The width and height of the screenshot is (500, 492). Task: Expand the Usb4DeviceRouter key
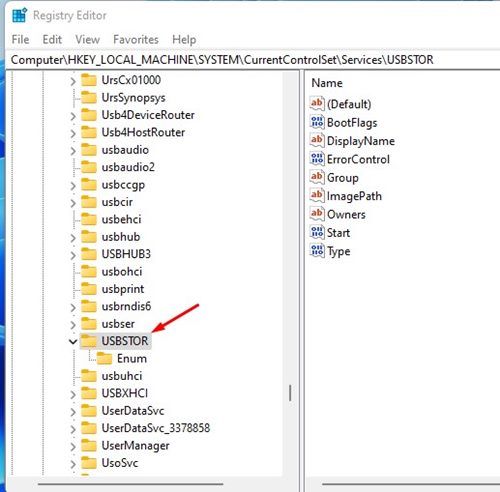pos(73,116)
